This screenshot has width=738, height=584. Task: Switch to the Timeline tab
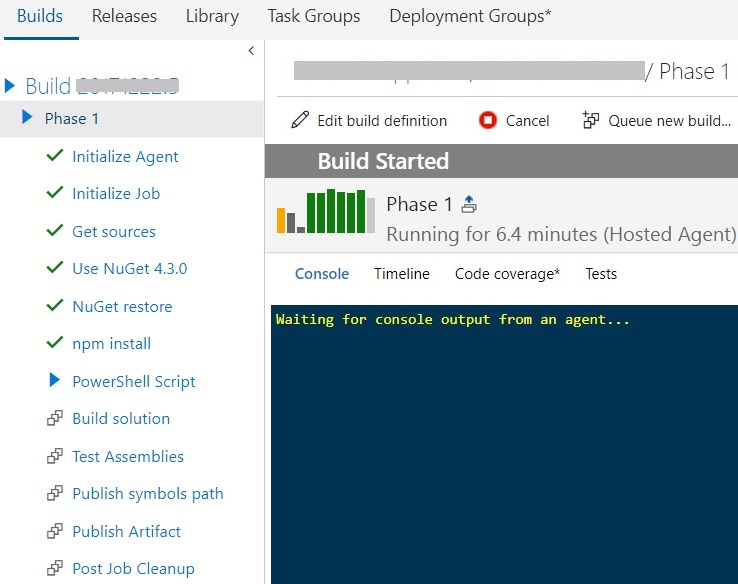point(402,273)
